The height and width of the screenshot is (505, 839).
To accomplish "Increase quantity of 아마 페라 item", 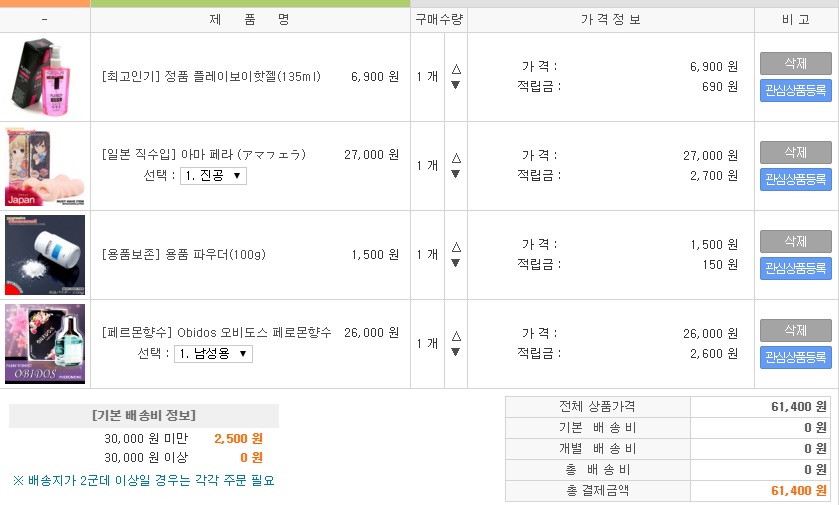I will click(456, 158).
